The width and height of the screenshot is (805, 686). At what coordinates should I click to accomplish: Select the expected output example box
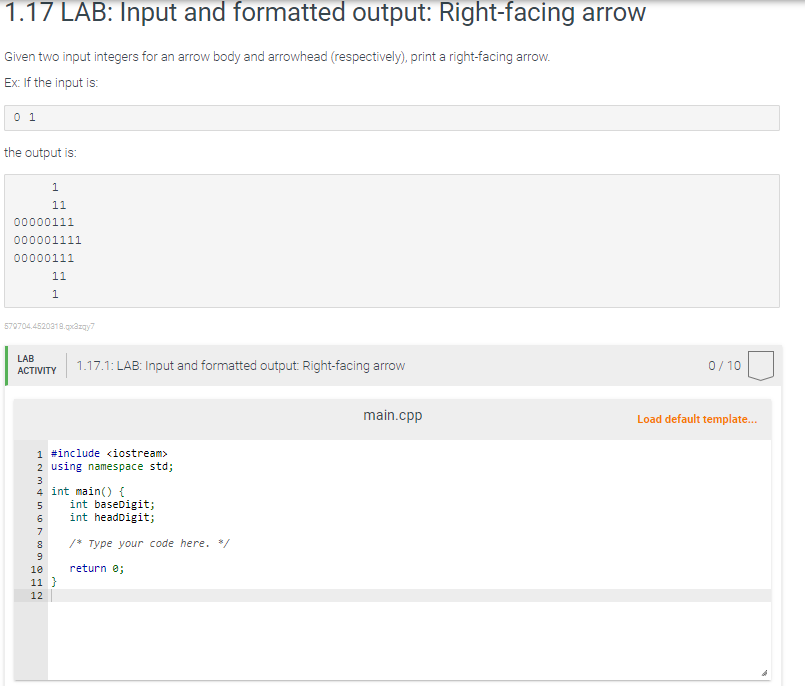(x=392, y=240)
